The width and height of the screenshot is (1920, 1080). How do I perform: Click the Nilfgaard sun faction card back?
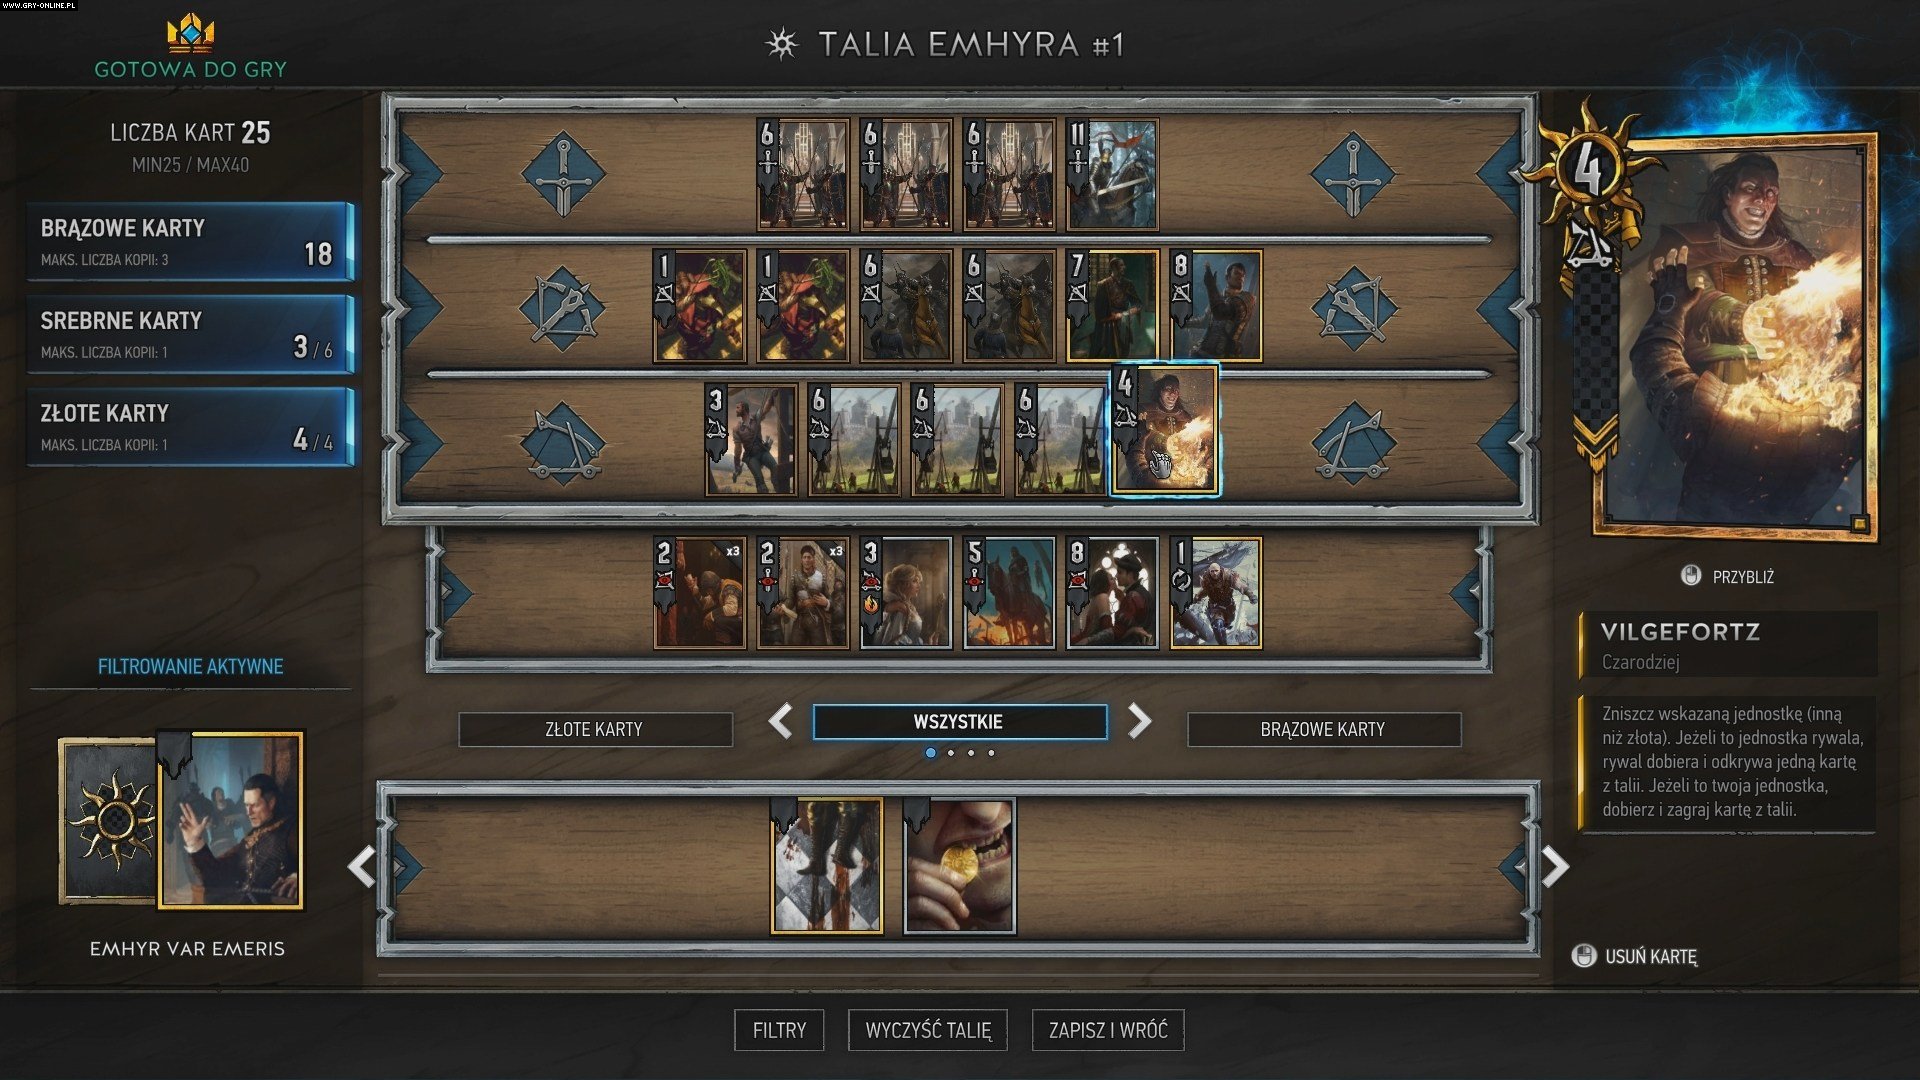click(x=110, y=820)
